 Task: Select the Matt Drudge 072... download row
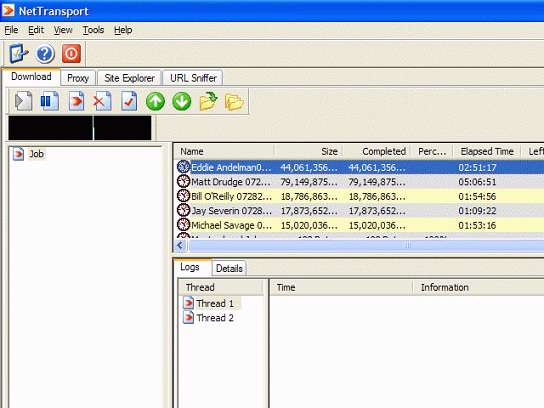point(359,182)
